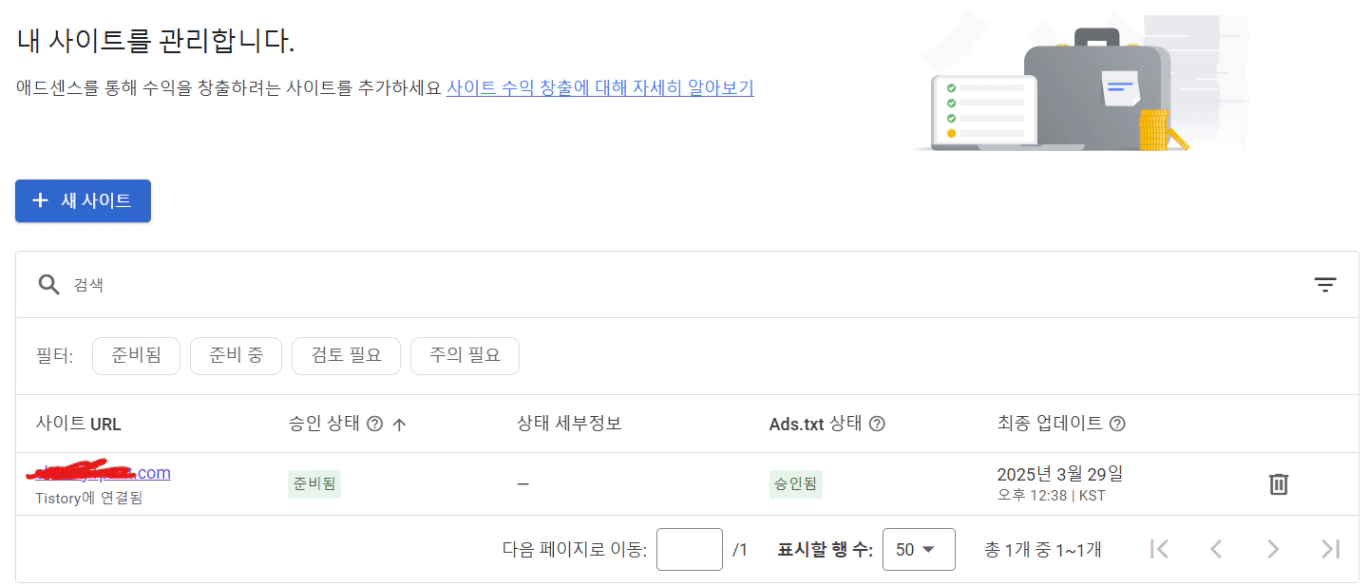Go to previous page arrow
1368x586 pixels.
(x=1216, y=549)
